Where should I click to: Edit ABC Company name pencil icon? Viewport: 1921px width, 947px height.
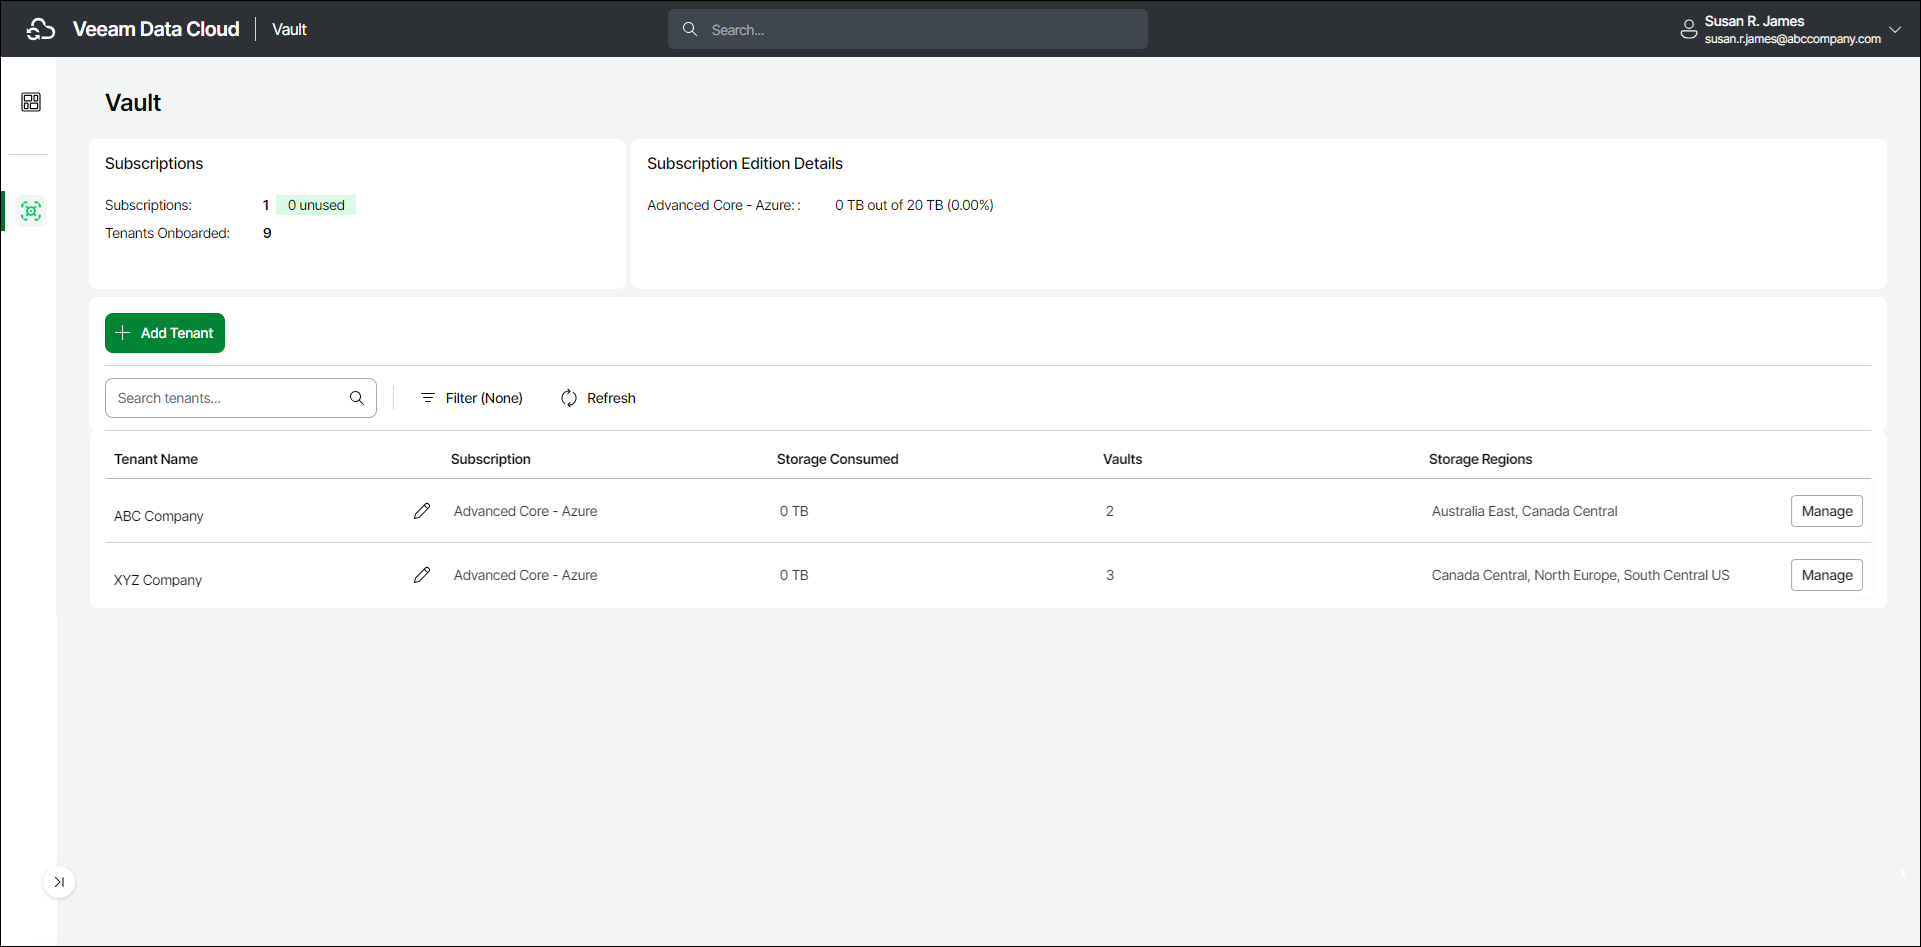[422, 511]
